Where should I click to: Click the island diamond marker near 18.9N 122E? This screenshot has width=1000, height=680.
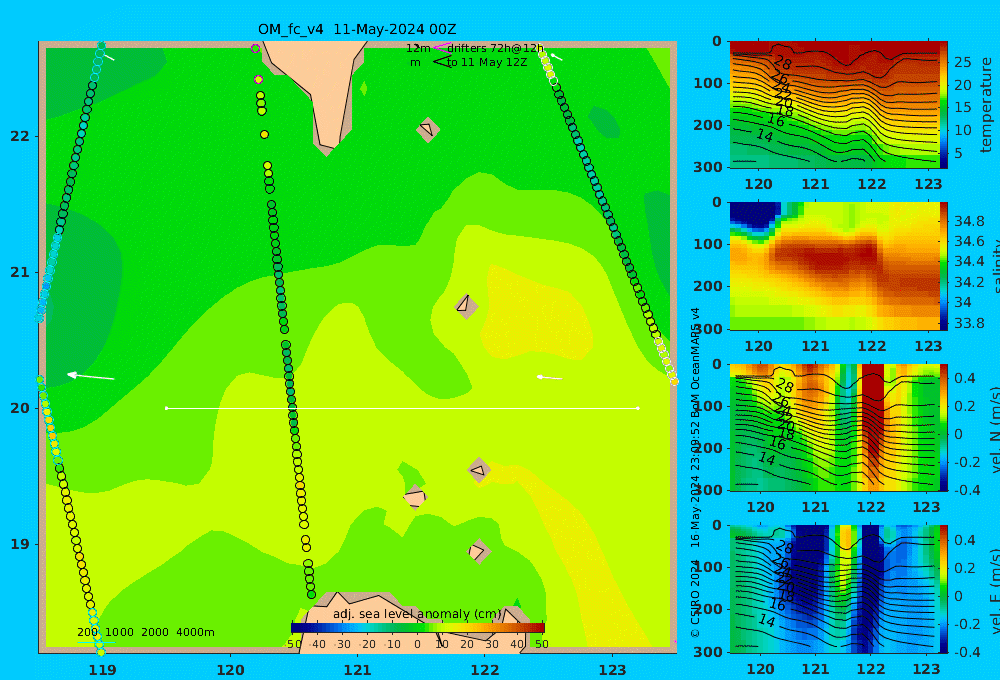coord(479,551)
